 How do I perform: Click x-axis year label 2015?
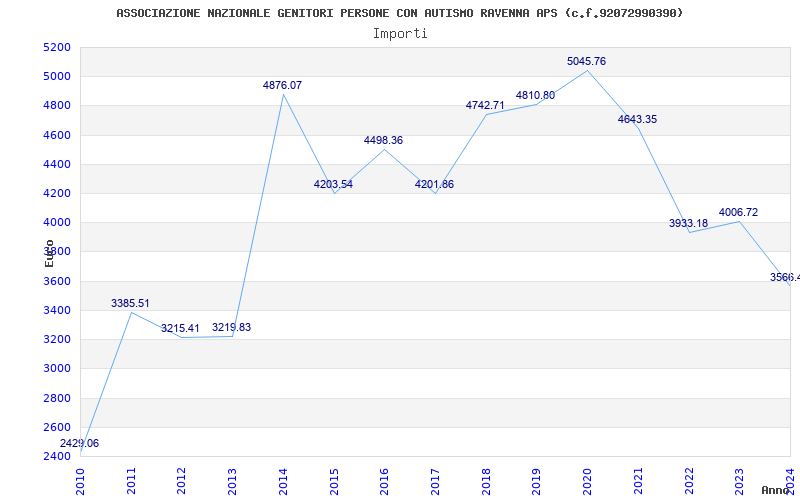[x=334, y=482]
